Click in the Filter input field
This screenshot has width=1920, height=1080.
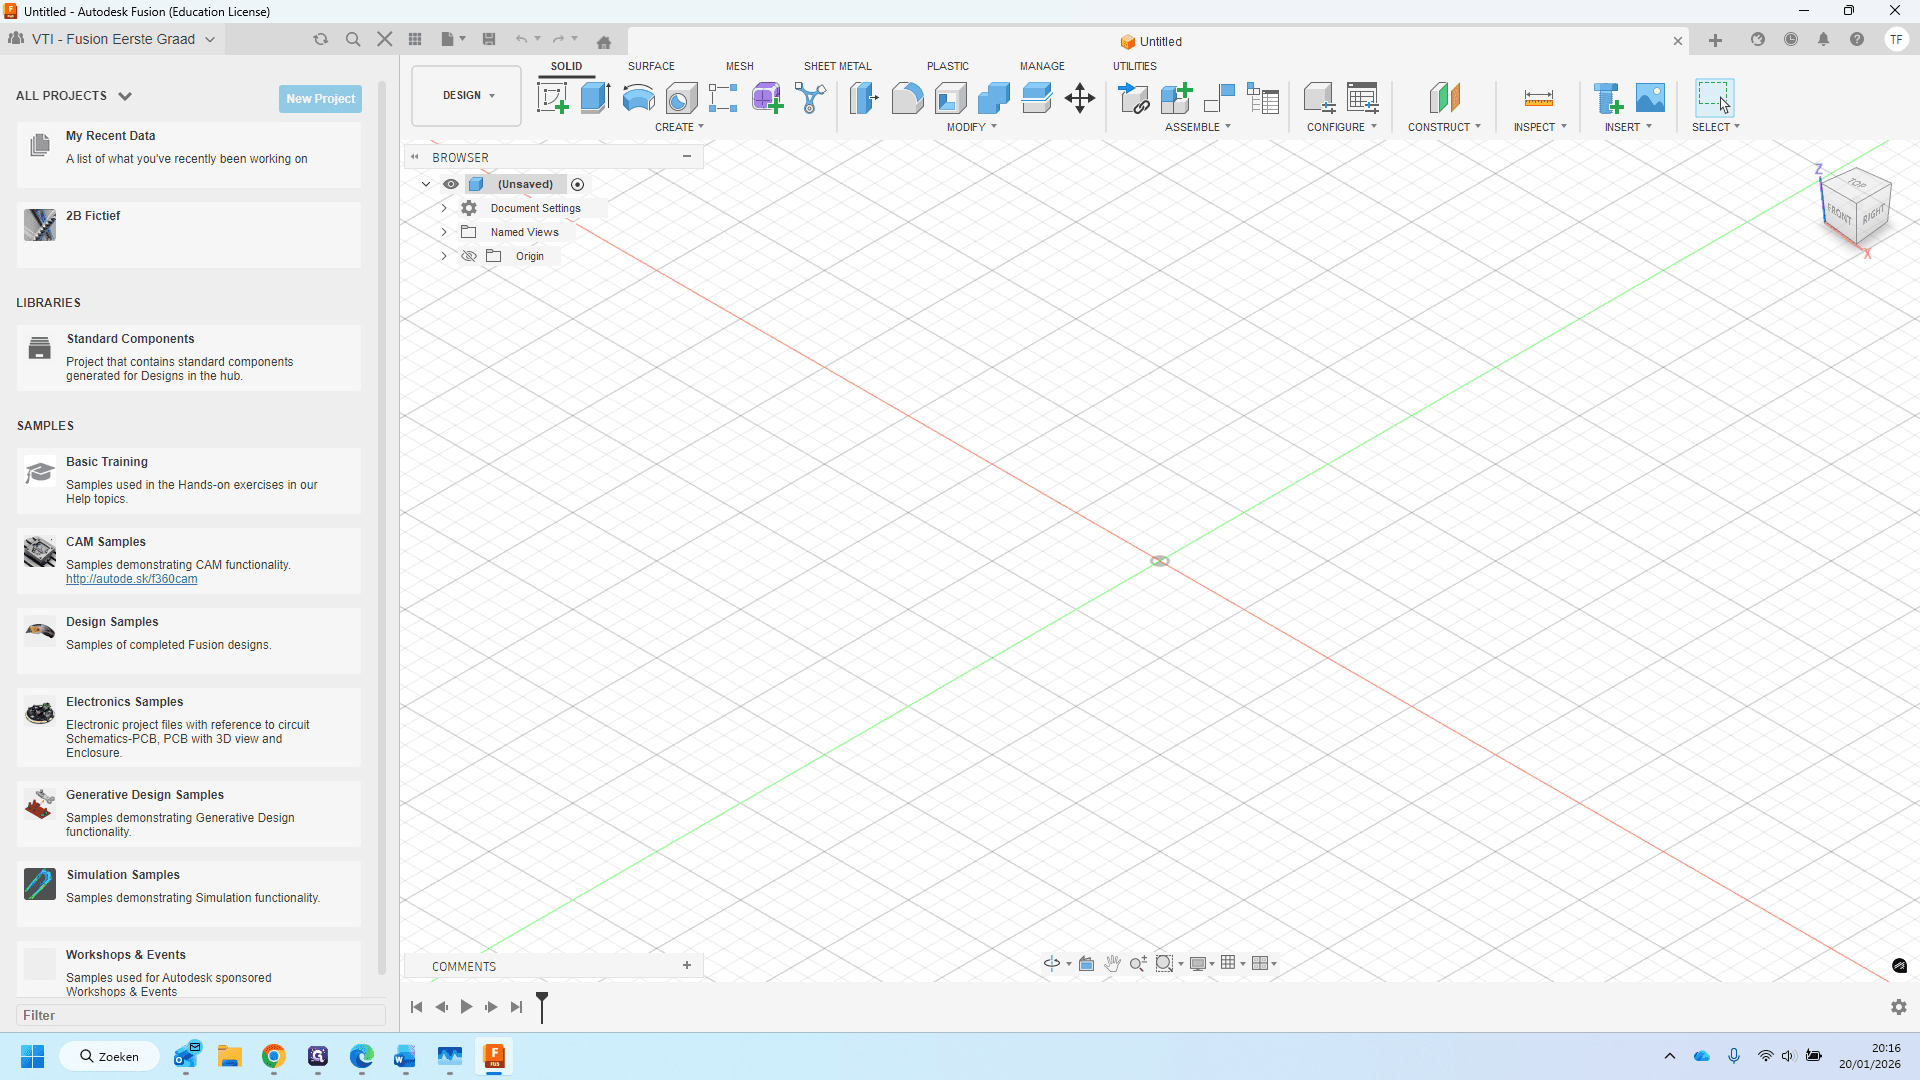(x=200, y=1015)
